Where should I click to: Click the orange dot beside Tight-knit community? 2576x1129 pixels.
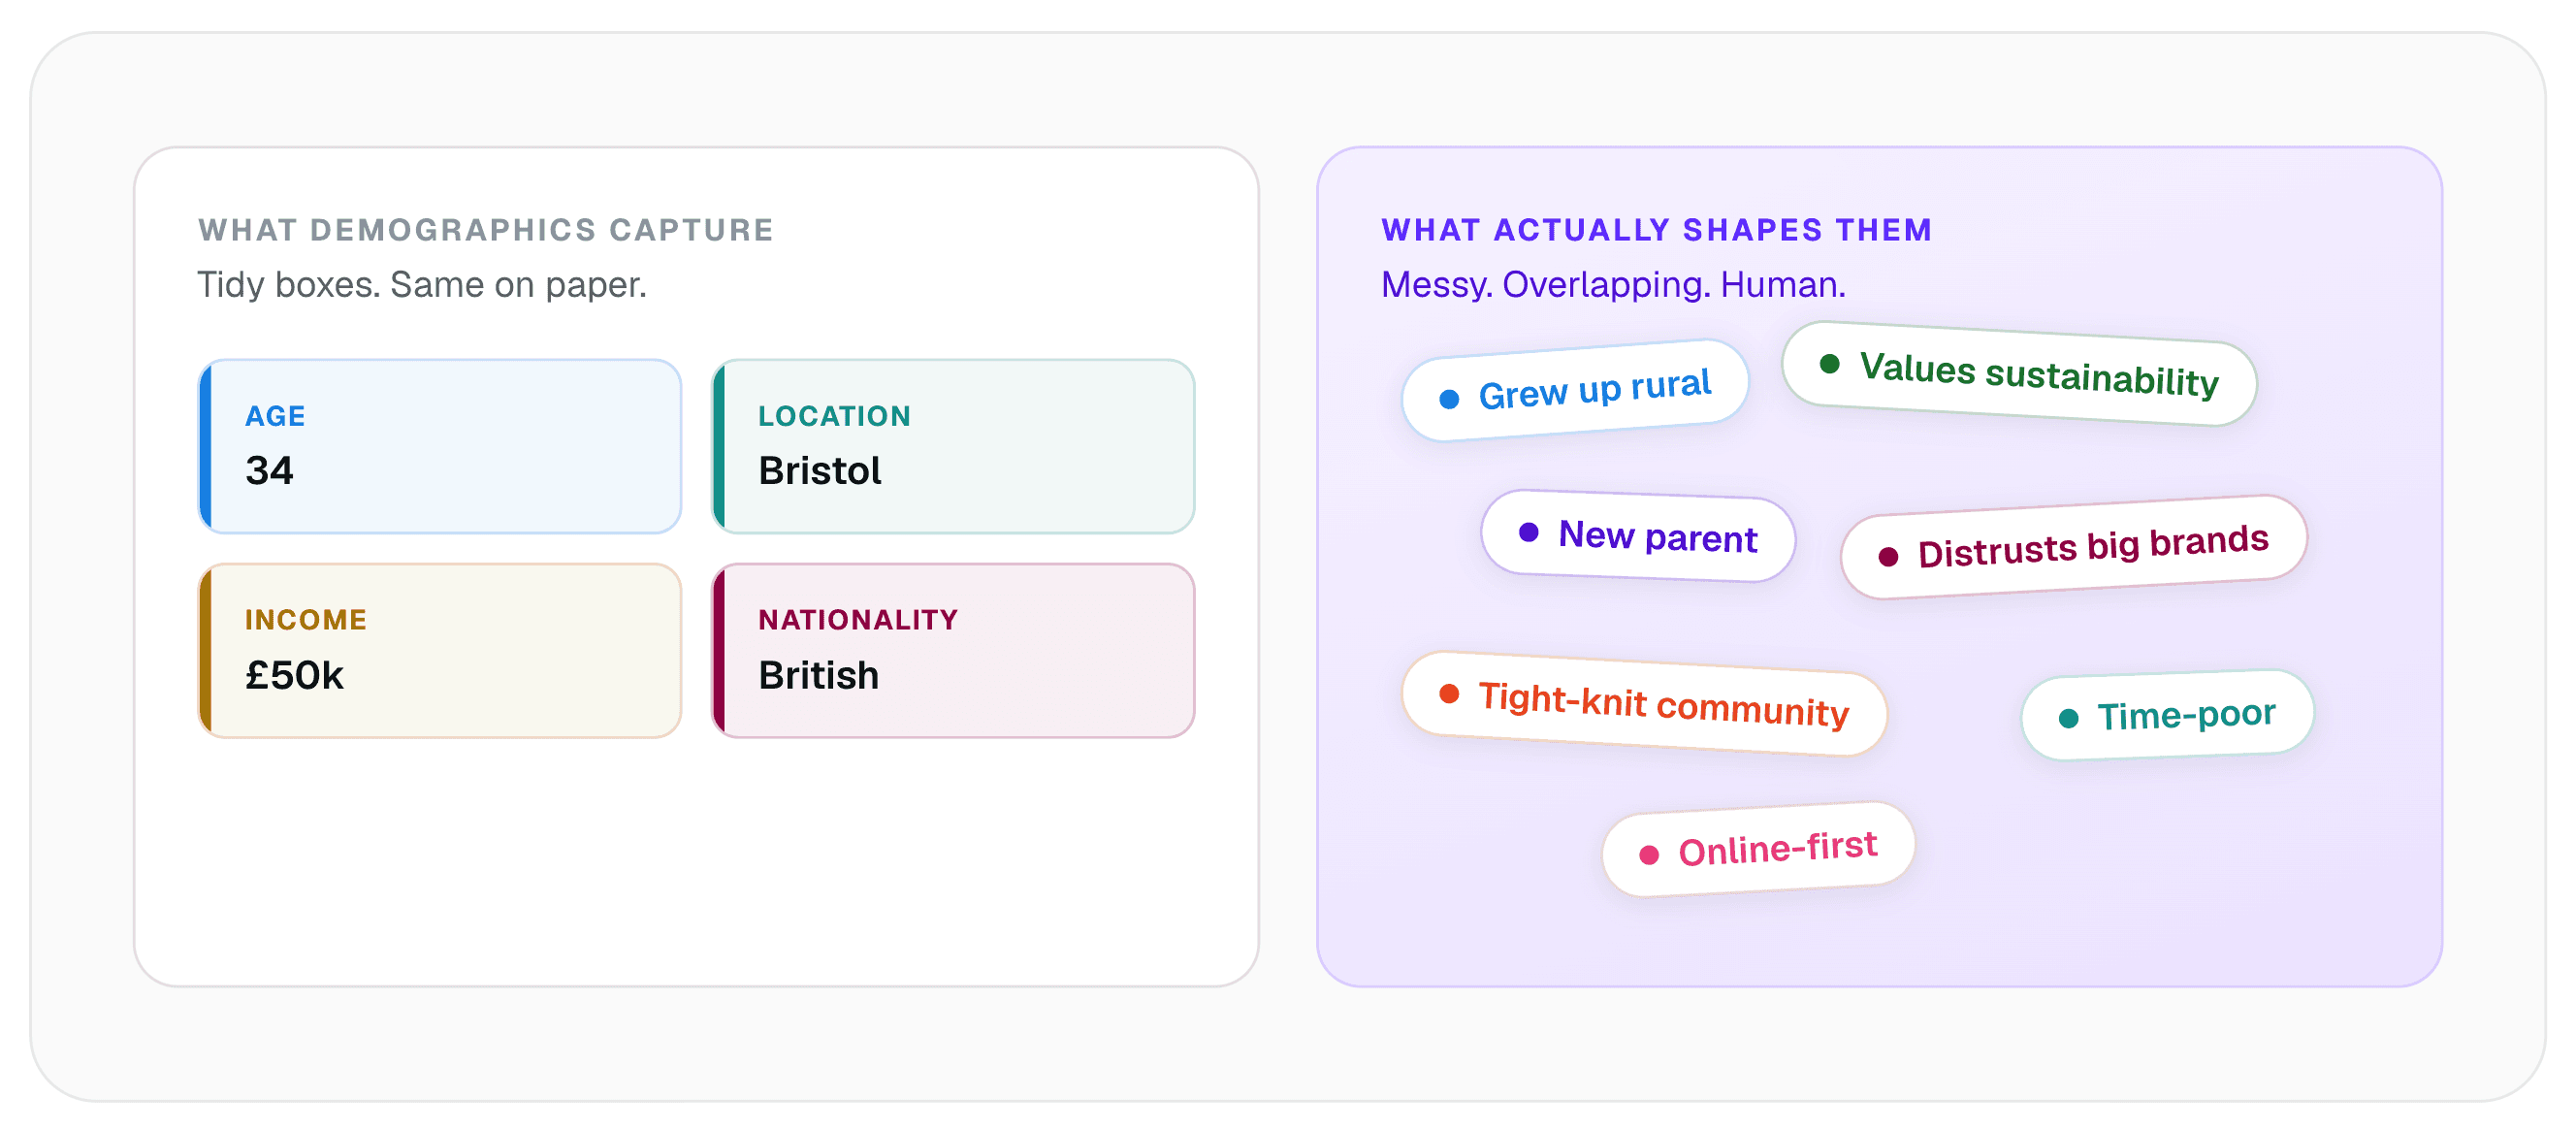pyautogui.click(x=1449, y=693)
